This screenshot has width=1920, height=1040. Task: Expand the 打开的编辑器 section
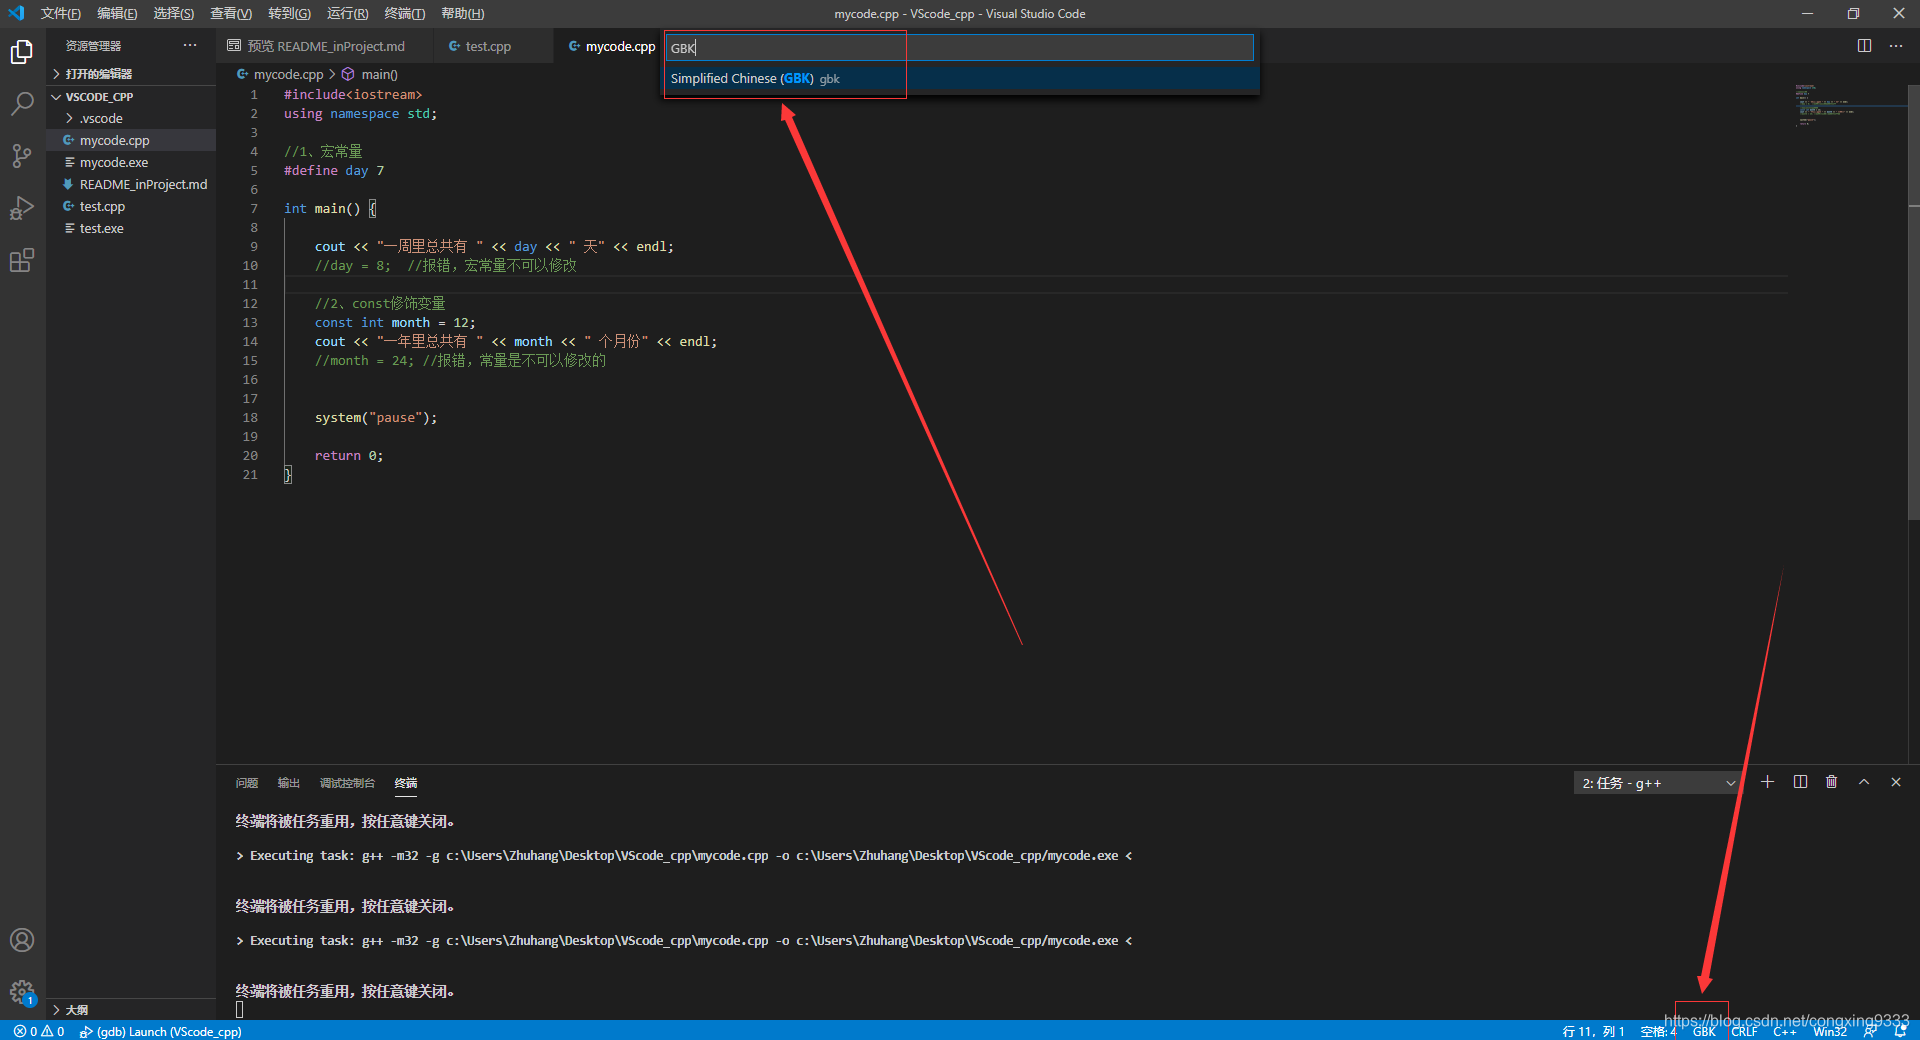(x=131, y=74)
